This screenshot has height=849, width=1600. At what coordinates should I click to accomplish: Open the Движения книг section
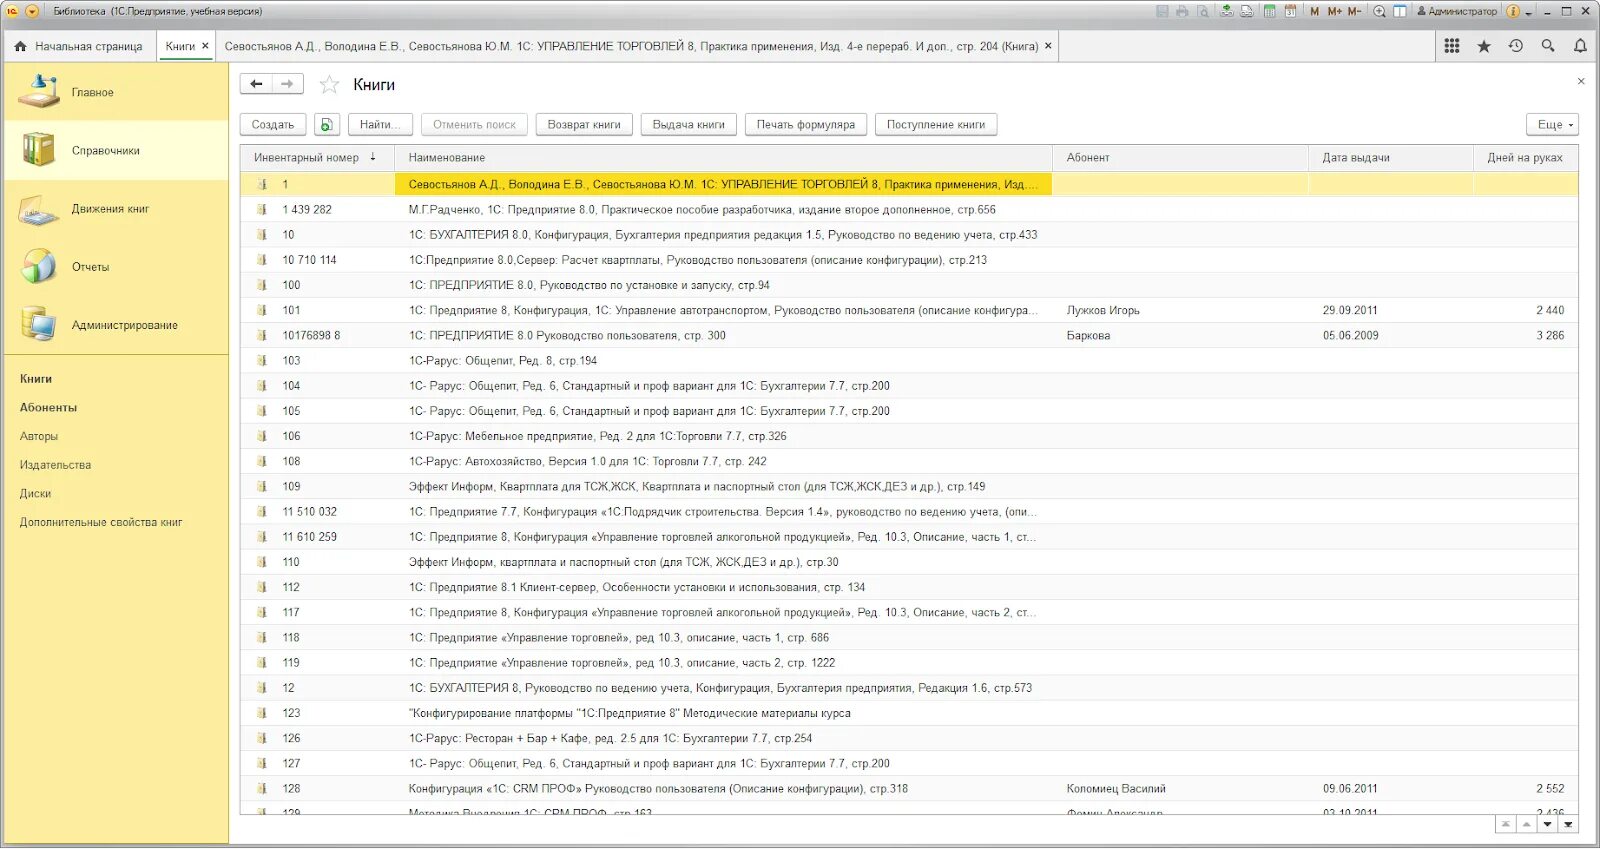116,209
